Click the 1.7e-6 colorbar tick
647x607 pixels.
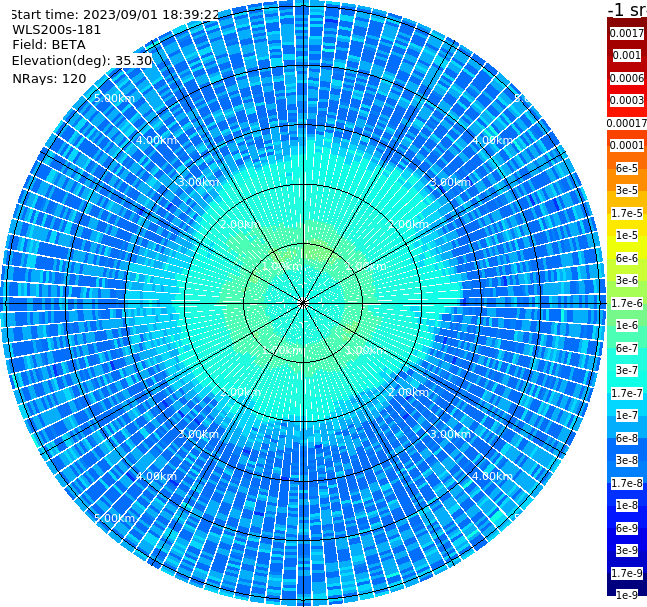627,303
